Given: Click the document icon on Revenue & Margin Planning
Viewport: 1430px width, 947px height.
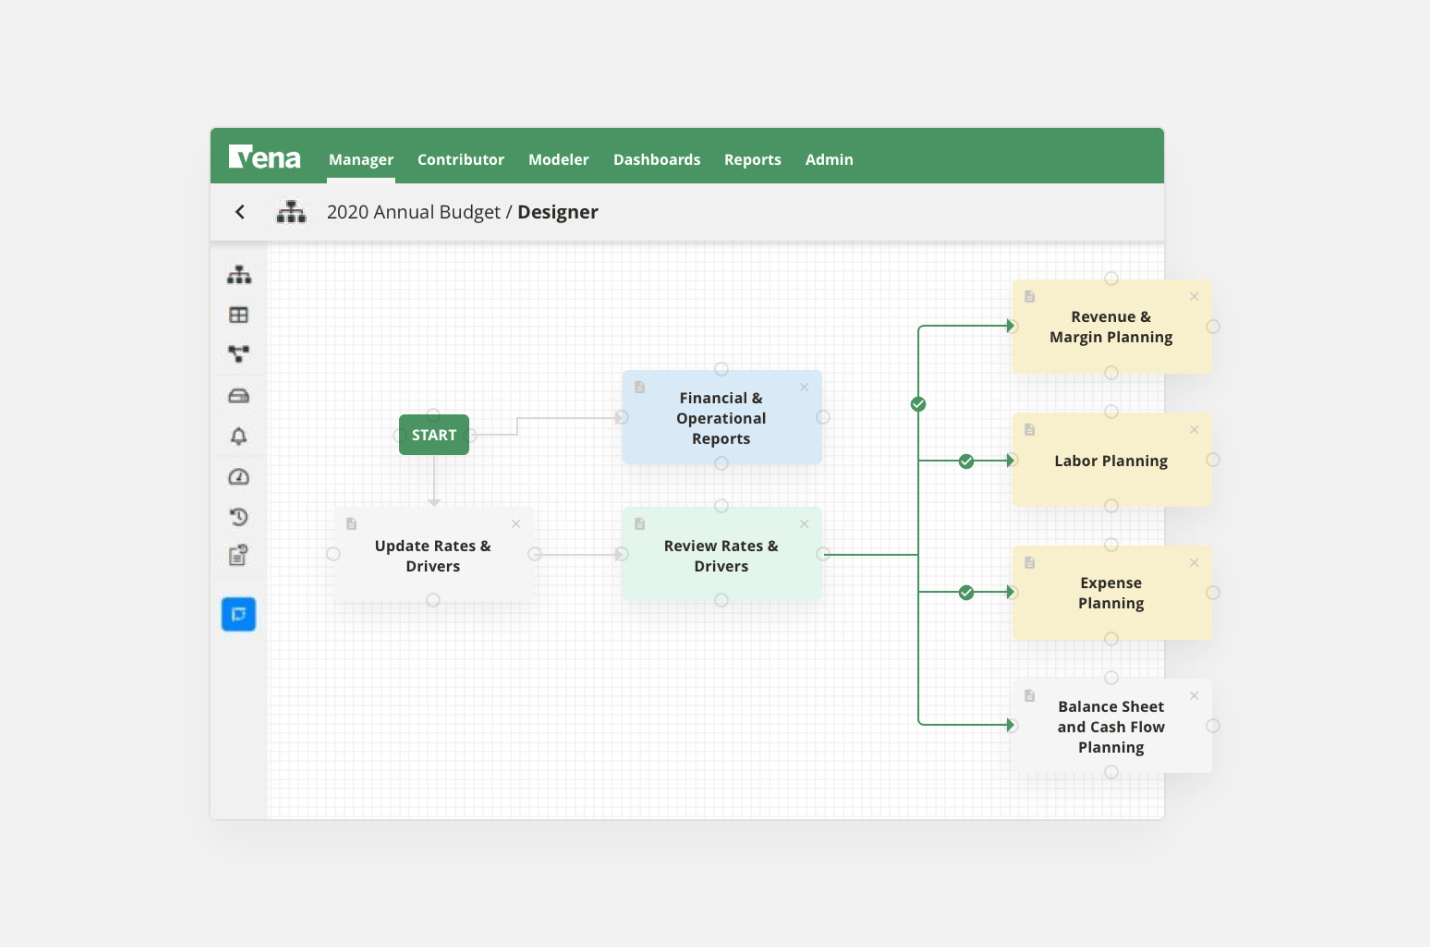Looking at the screenshot, I should pos(1030,295).
